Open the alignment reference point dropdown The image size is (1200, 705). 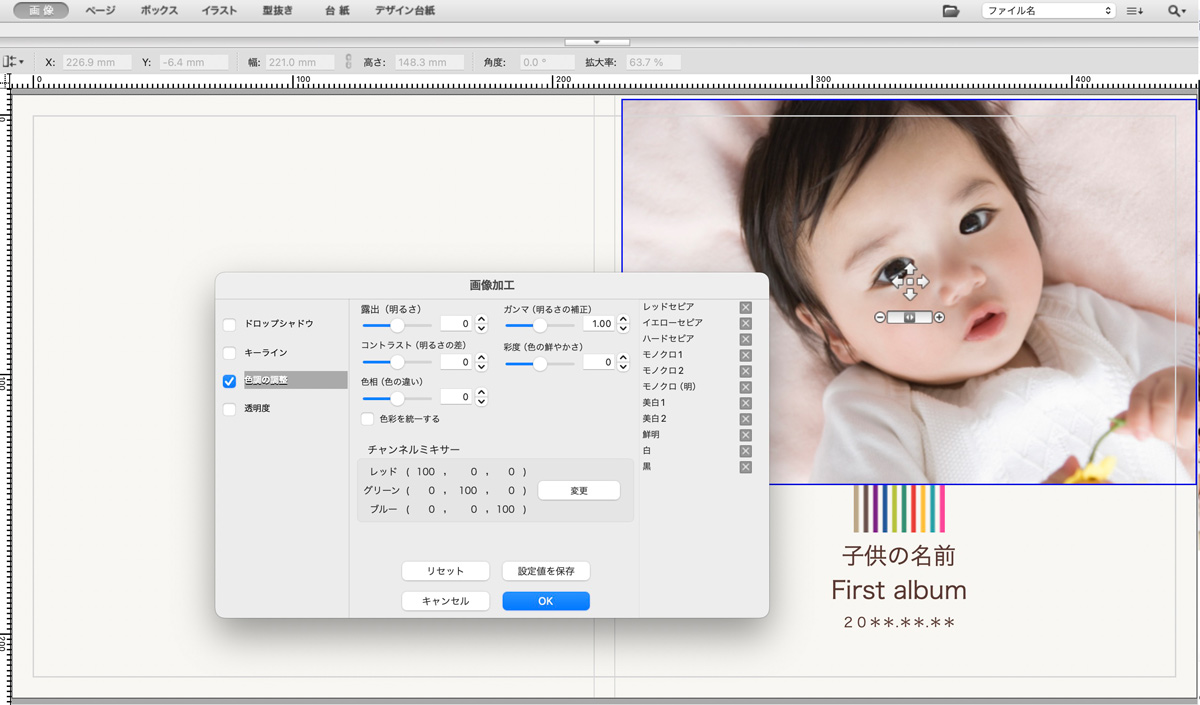[13, 62]
